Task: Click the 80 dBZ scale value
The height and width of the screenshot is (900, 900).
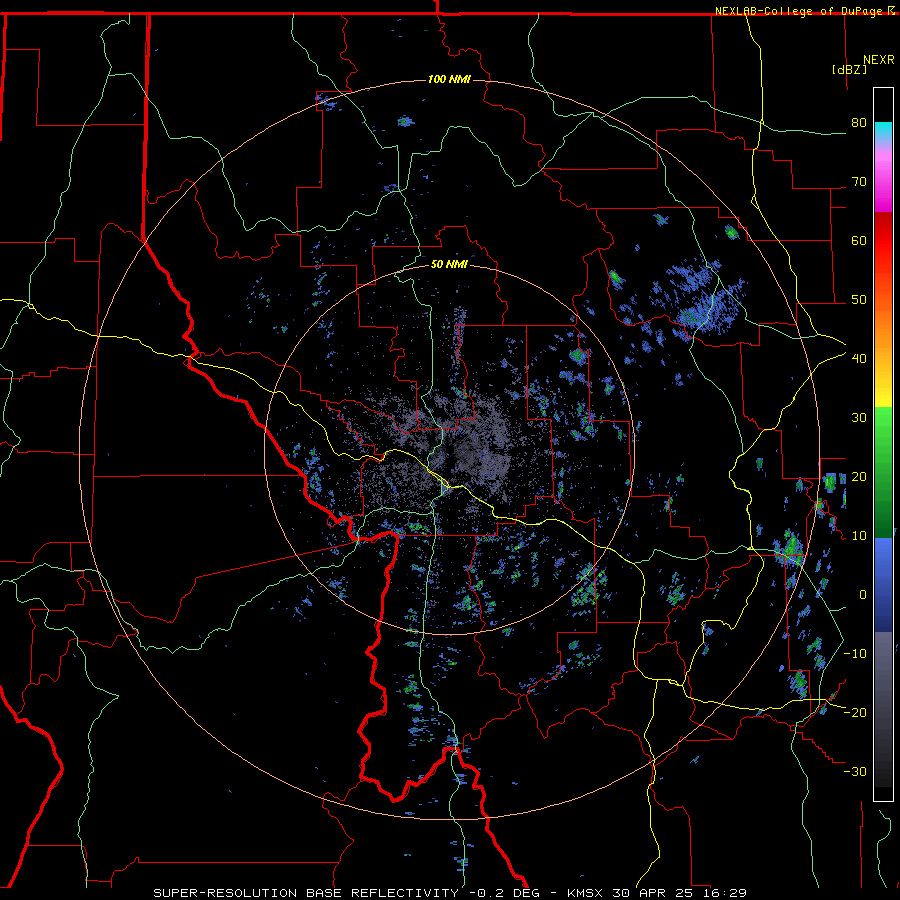Action: (859, 123)
